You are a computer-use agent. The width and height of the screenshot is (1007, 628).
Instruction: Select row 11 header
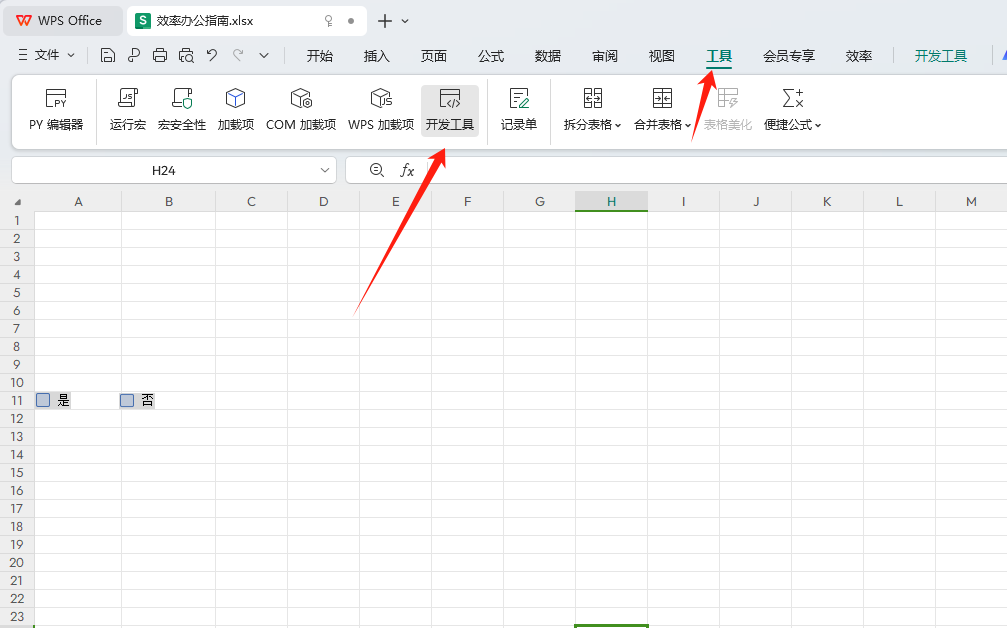click(17, 400)
